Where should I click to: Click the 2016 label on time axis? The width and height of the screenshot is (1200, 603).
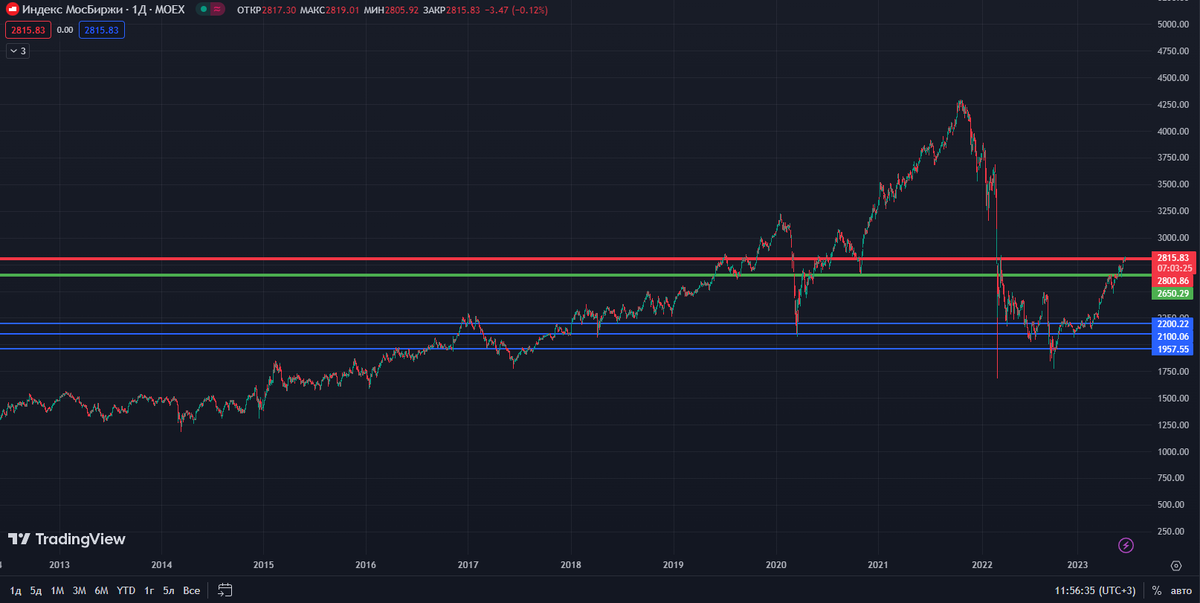pos(366,565)
